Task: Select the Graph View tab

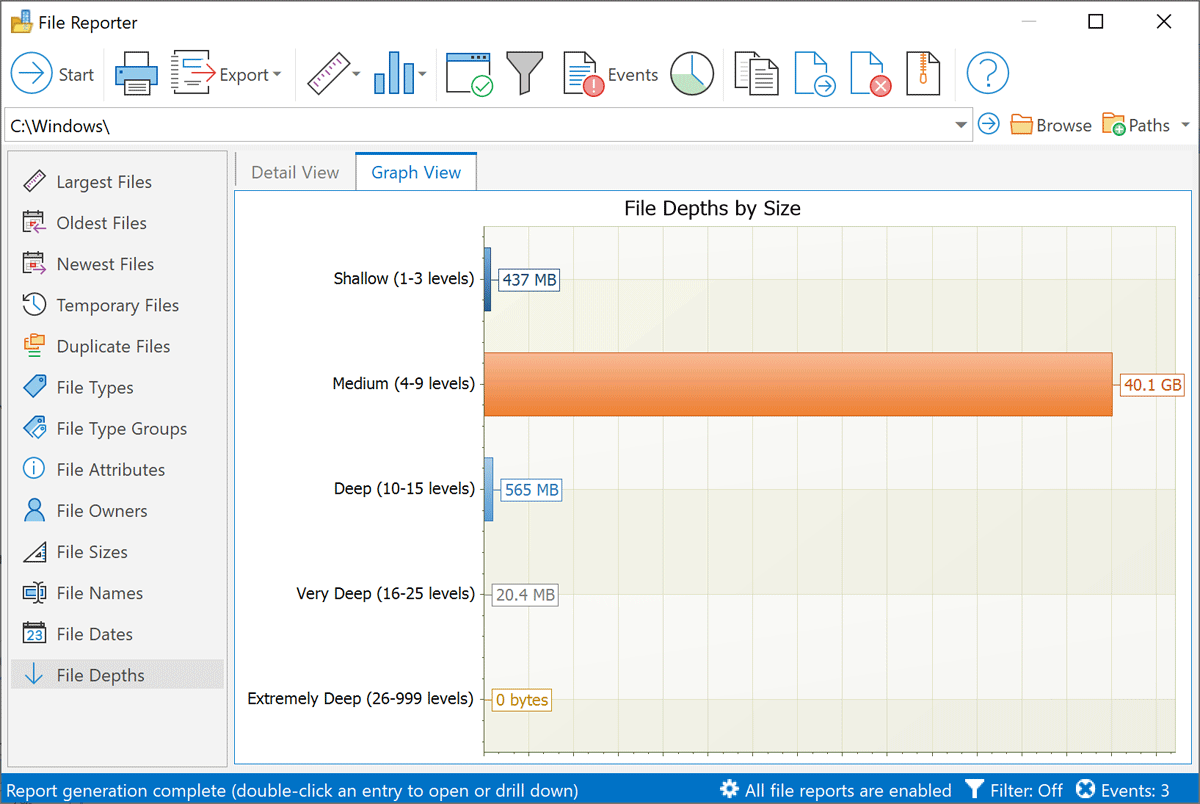Action: pyautogui.click(x=416, y=172)
